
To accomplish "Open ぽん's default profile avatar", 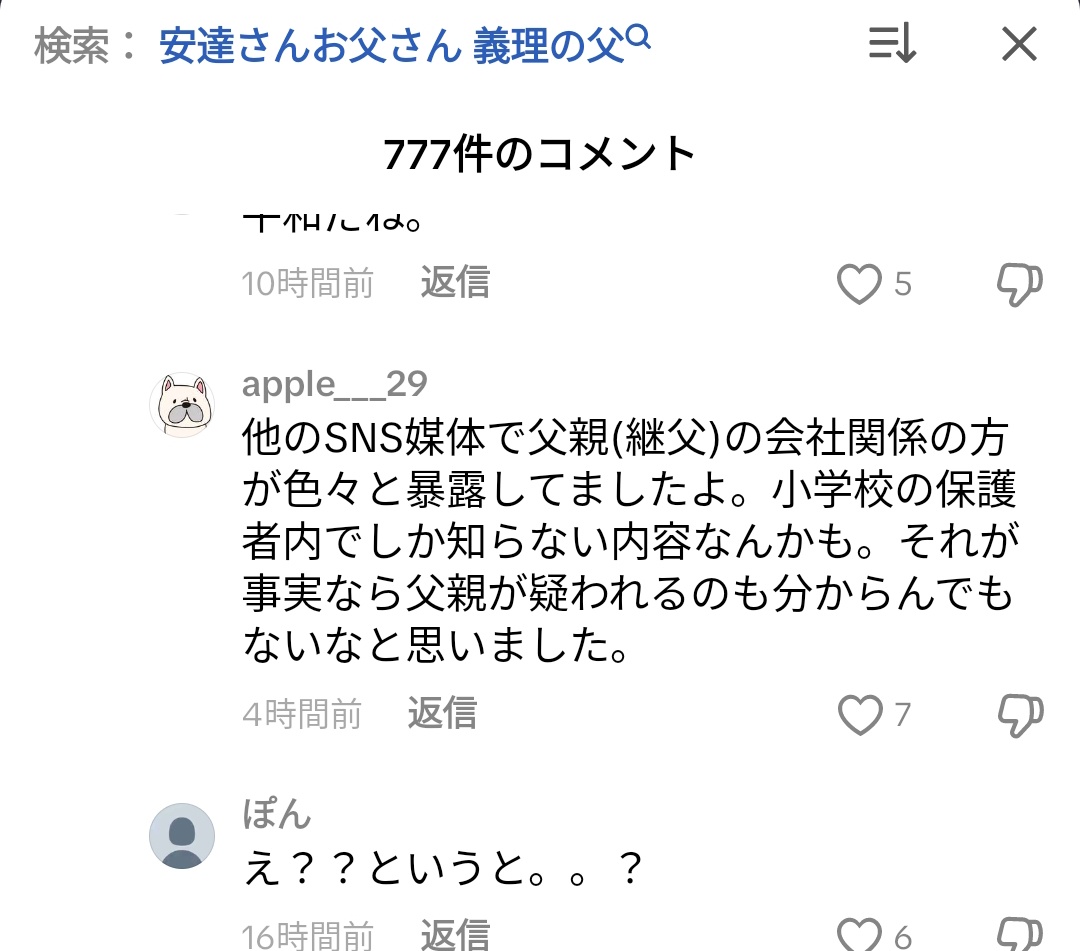I will [x=182, y=836].
